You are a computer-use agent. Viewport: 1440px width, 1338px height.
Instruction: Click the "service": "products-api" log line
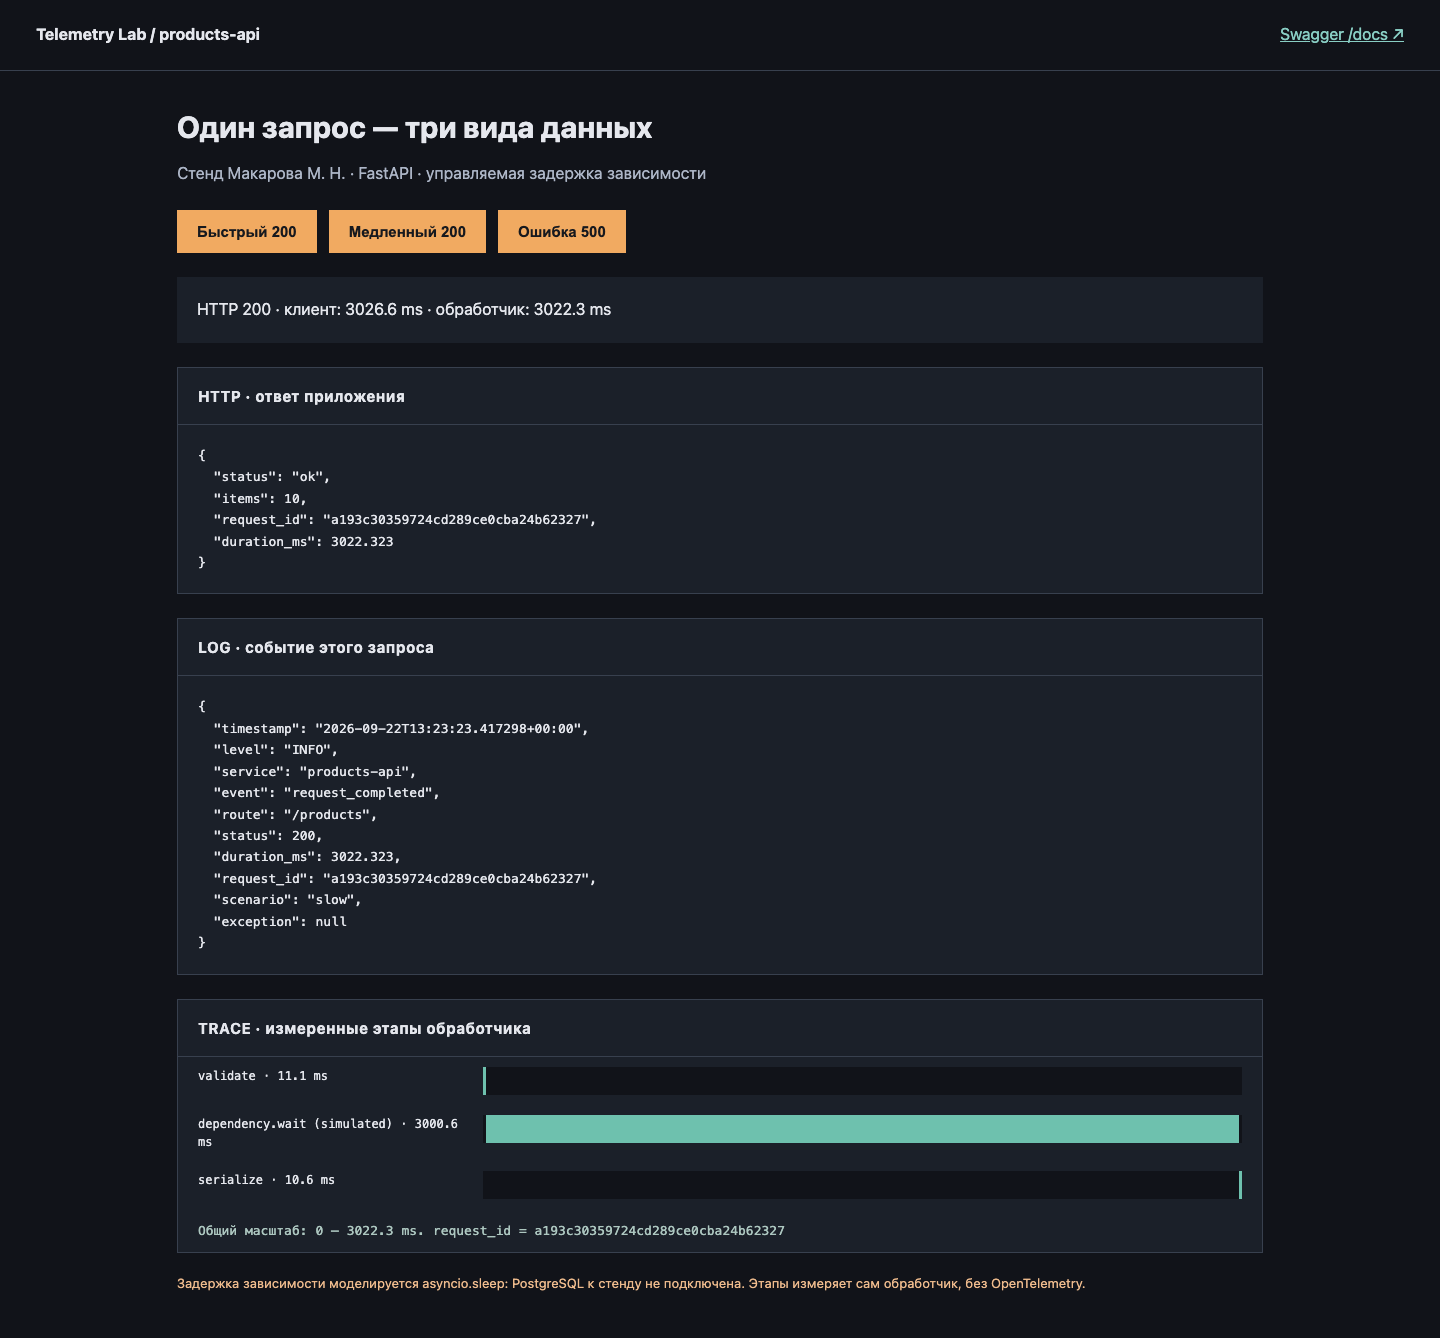click(315, 772)
